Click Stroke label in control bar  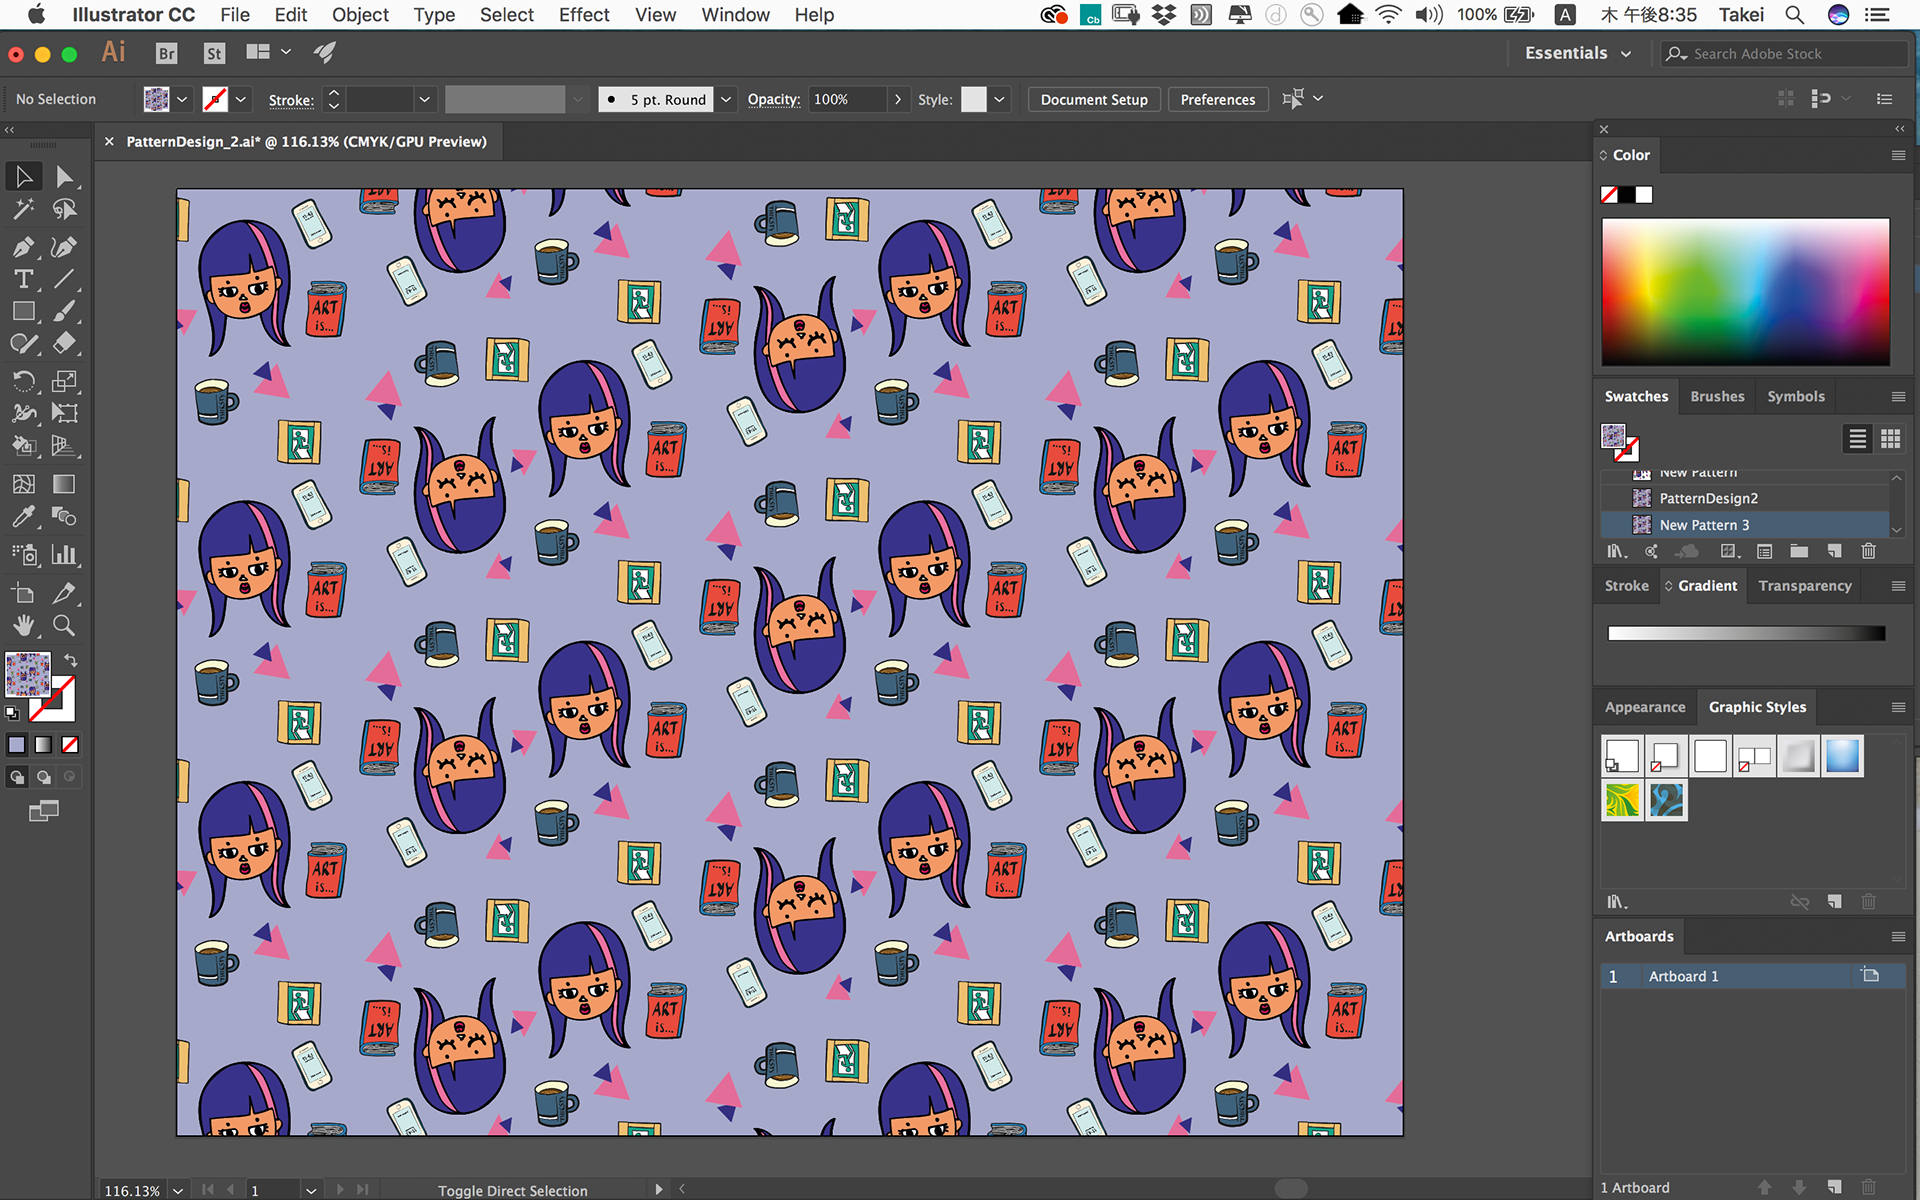click(291, 100)
